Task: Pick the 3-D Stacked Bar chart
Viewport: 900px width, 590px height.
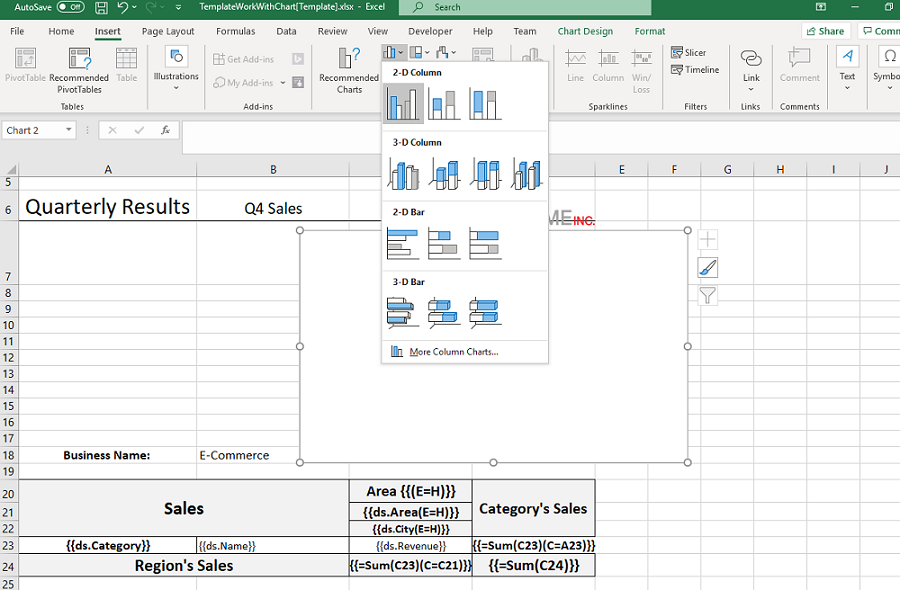Action: click(x=444, y=313)
